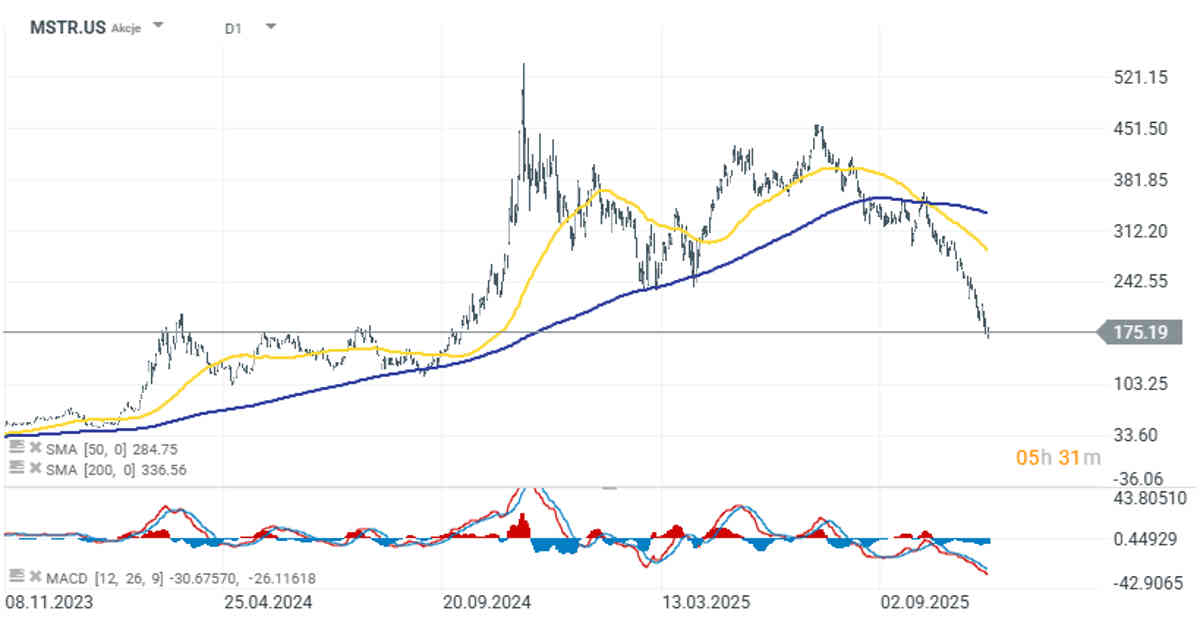Click the 05h 31m candle countdown timer

1057,458
